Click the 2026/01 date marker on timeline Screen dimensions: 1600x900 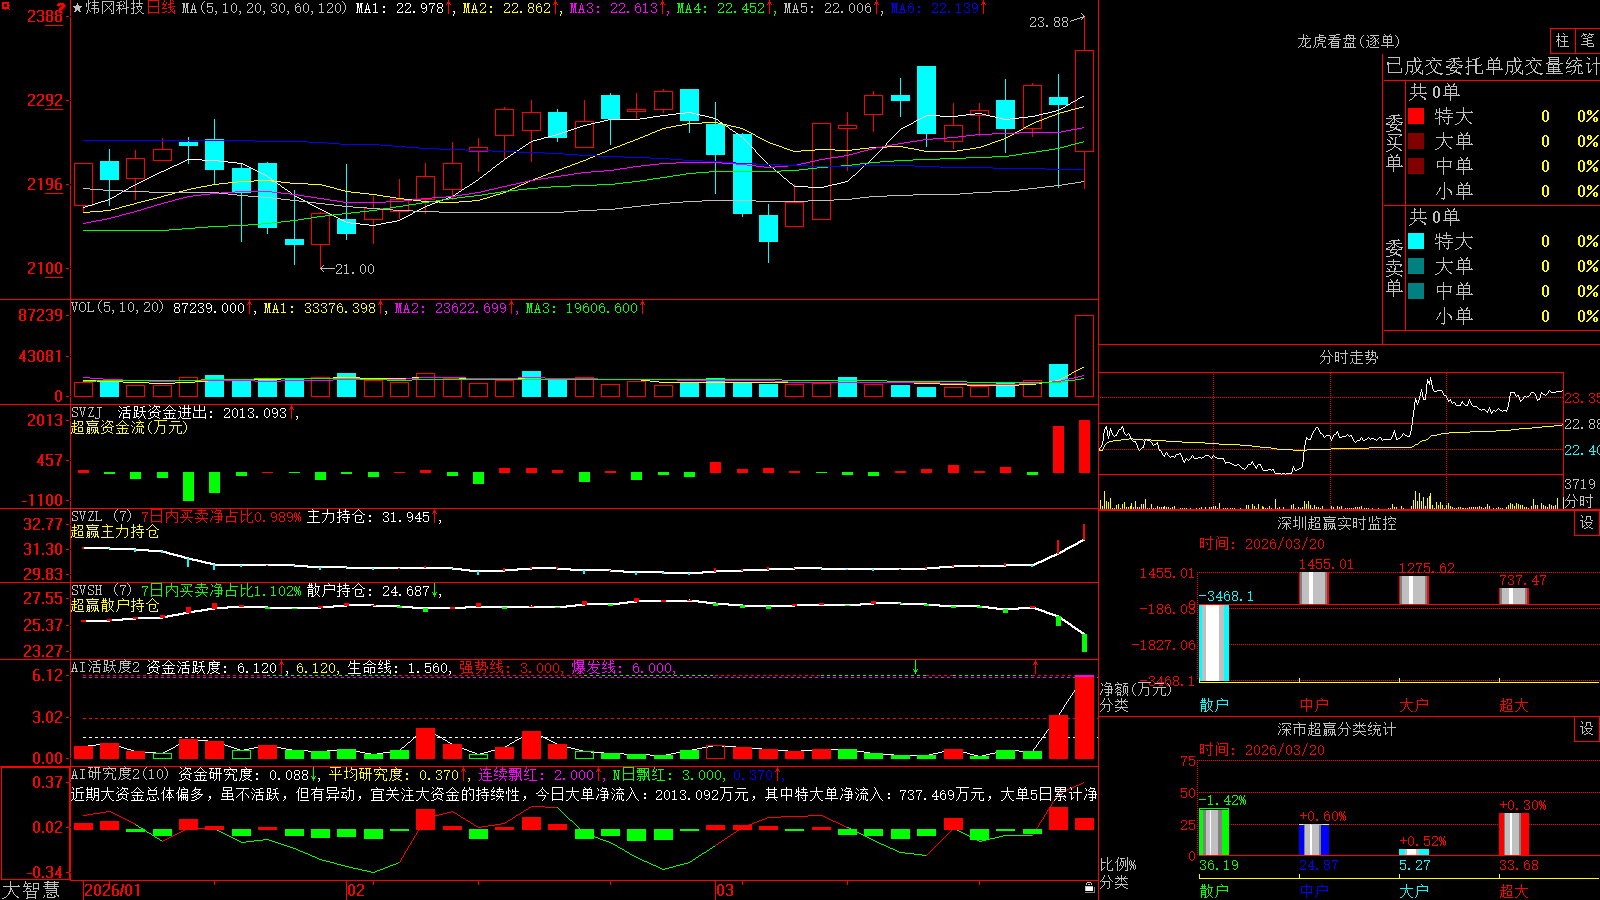pos(113,890)
